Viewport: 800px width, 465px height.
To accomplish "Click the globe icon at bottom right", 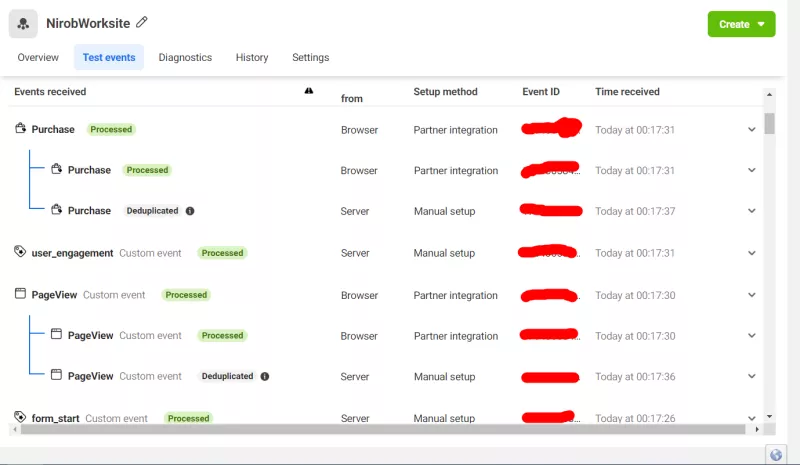I will (776, 455).
